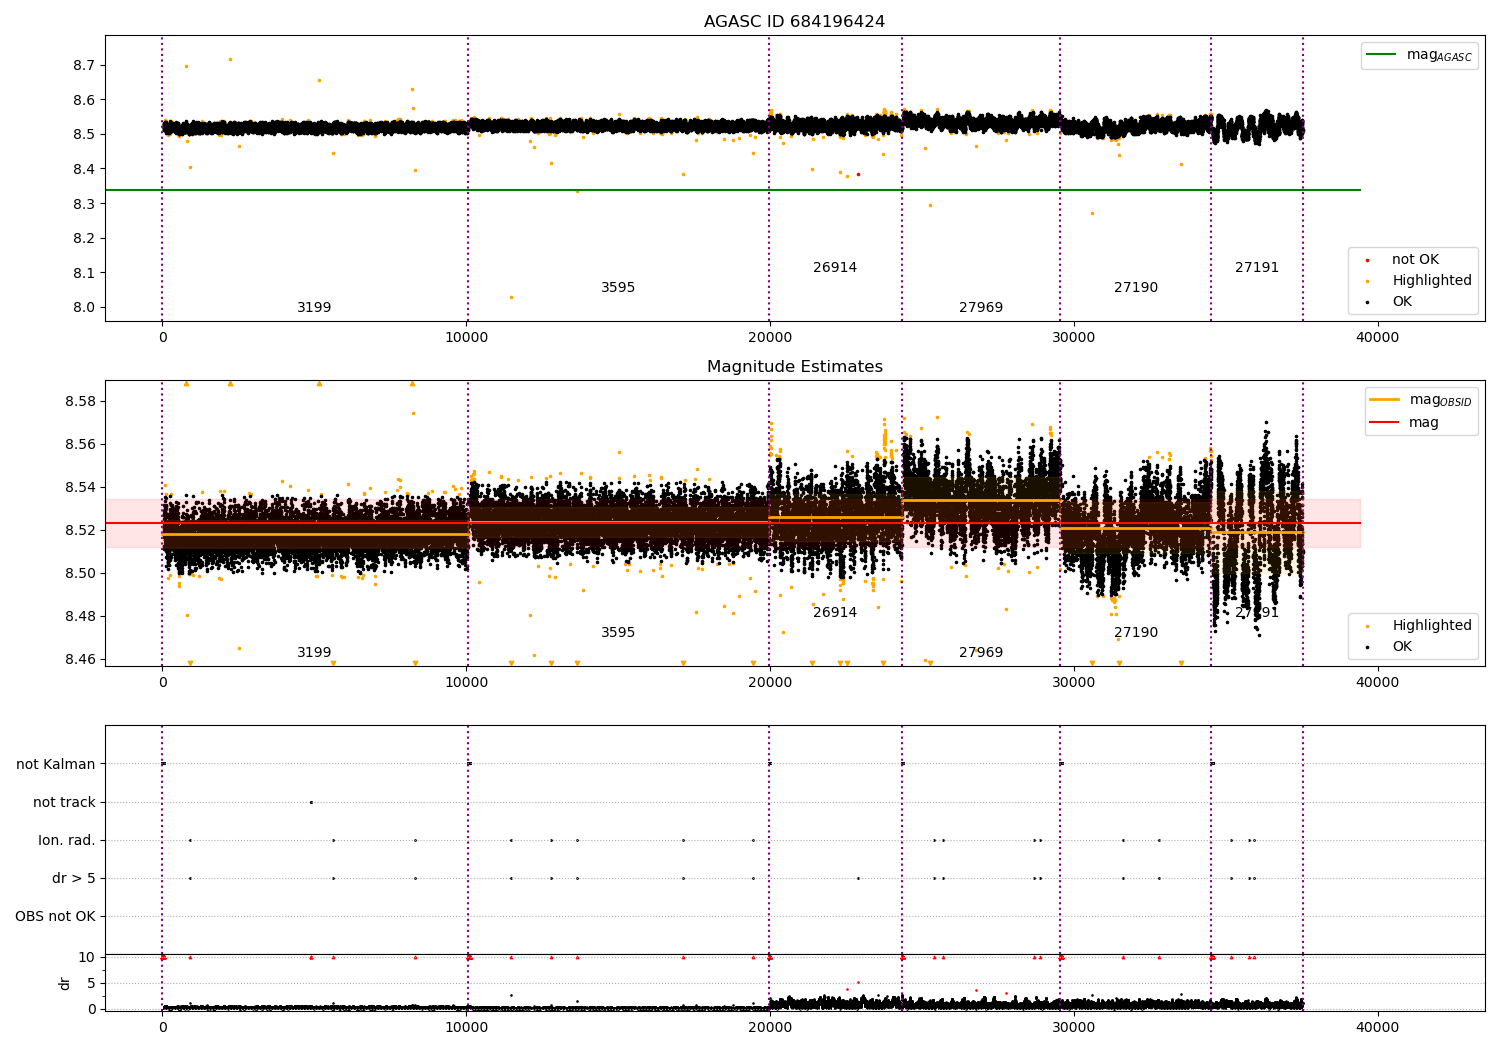Image resolution: width=1500 pixels, height=1050 pixels.
Task: Click the 8.2 y-axis tick label
Action: pyautogui.click(x=84, y=239)
